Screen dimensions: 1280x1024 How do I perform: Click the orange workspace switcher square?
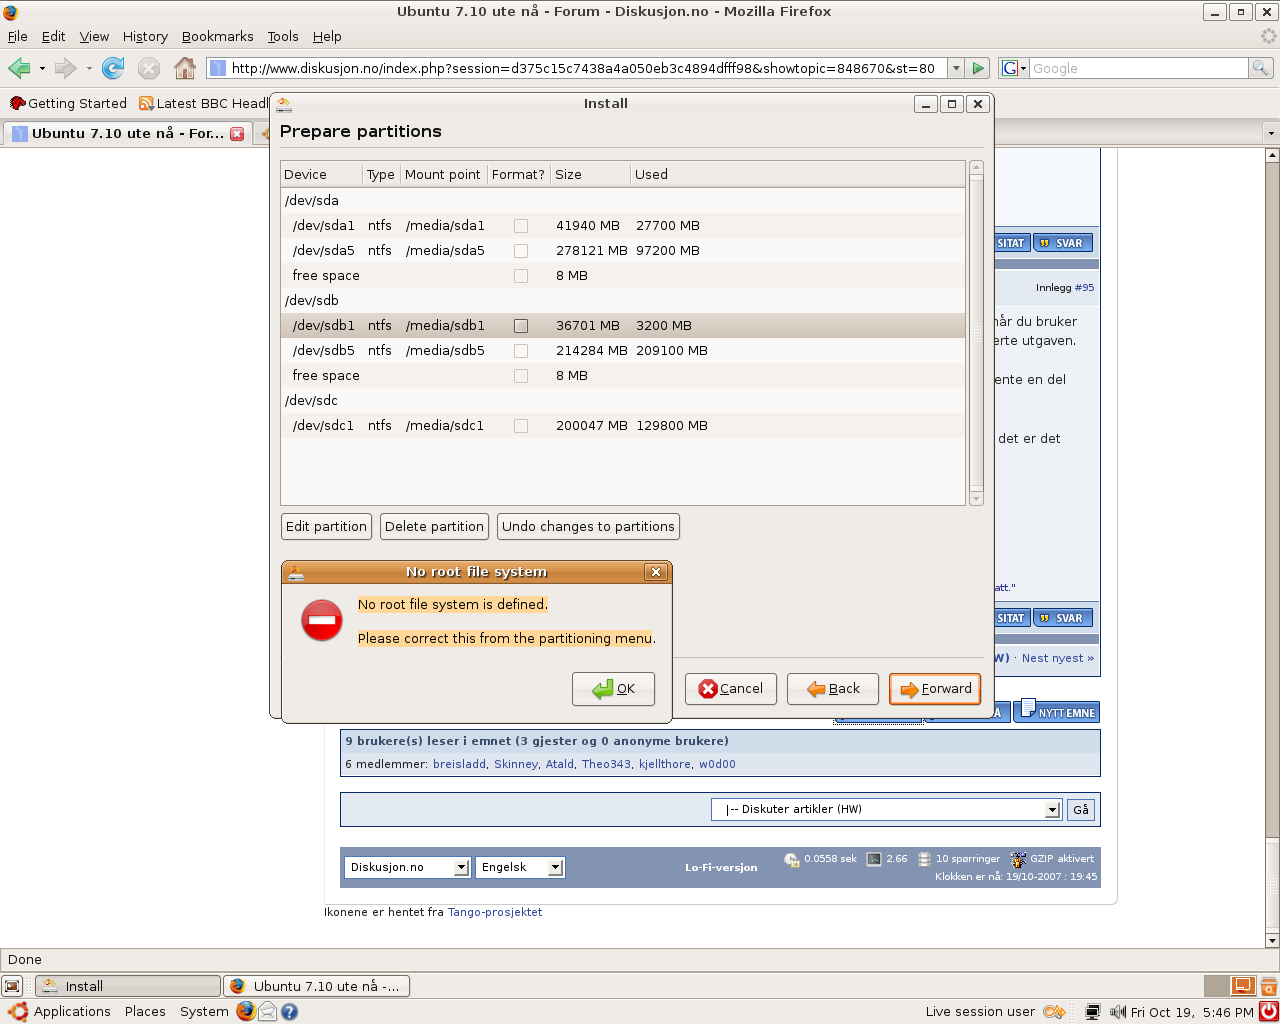pyautogui.click(x=1243, y=986)
